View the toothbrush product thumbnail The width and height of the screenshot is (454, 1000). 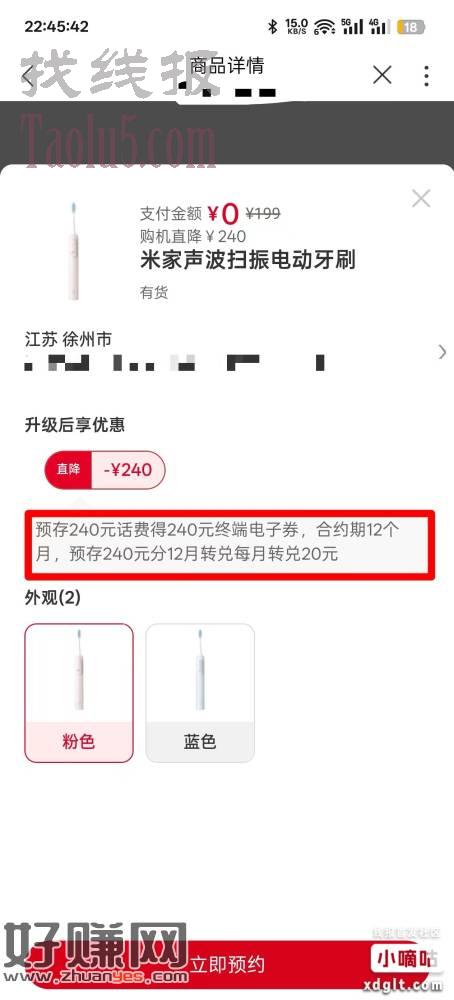pos(74,251)
